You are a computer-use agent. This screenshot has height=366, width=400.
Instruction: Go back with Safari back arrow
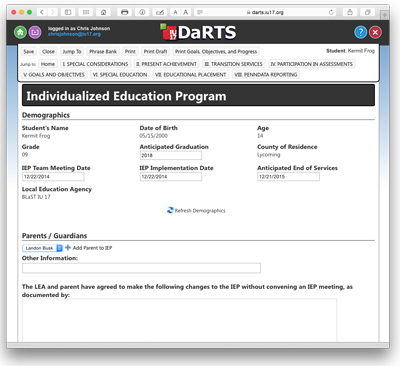point(42,12)
